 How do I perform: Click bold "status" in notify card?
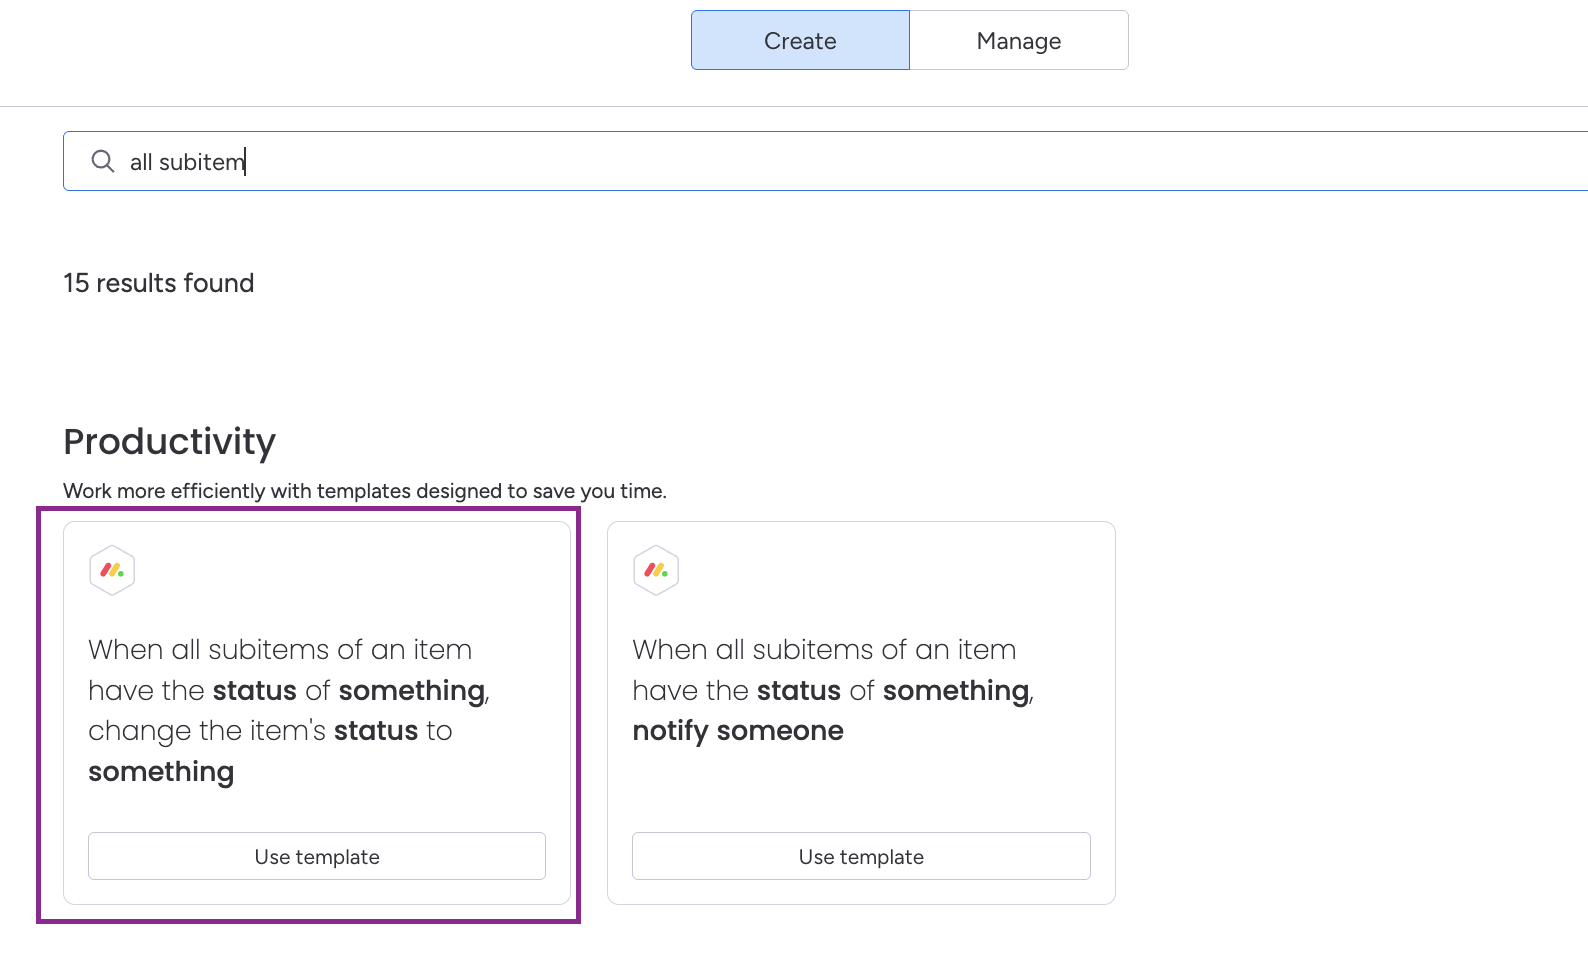pyautogui.click(x=799, y=691)
